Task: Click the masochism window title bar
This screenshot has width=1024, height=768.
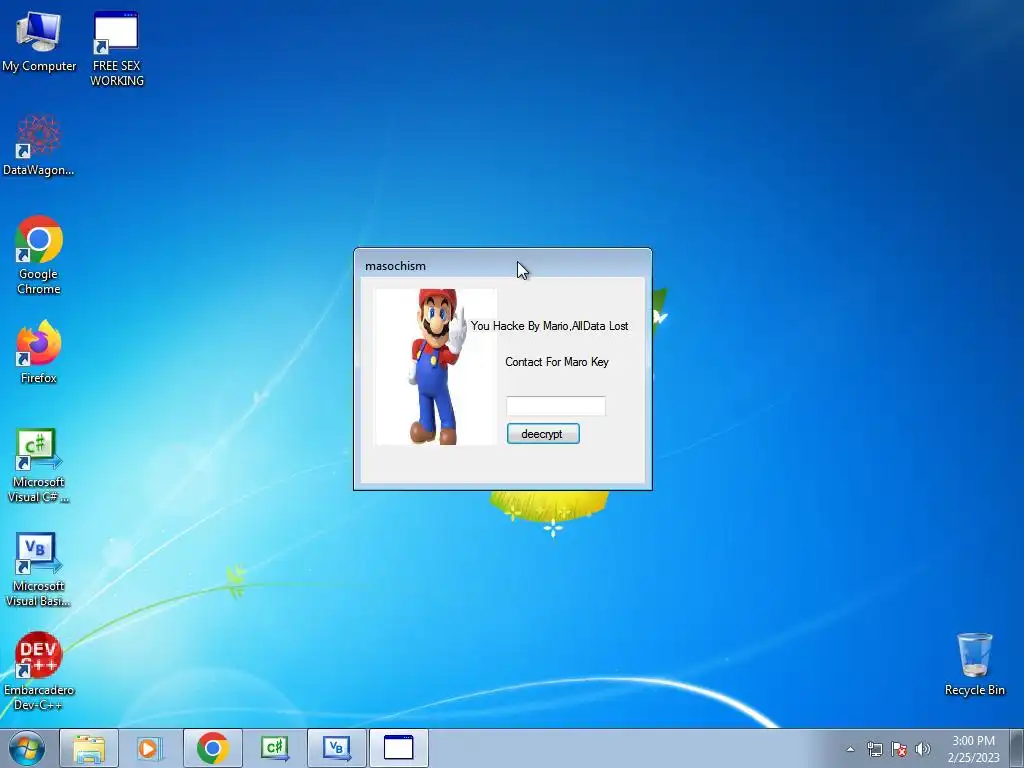Action: click(x=502, y=266)
